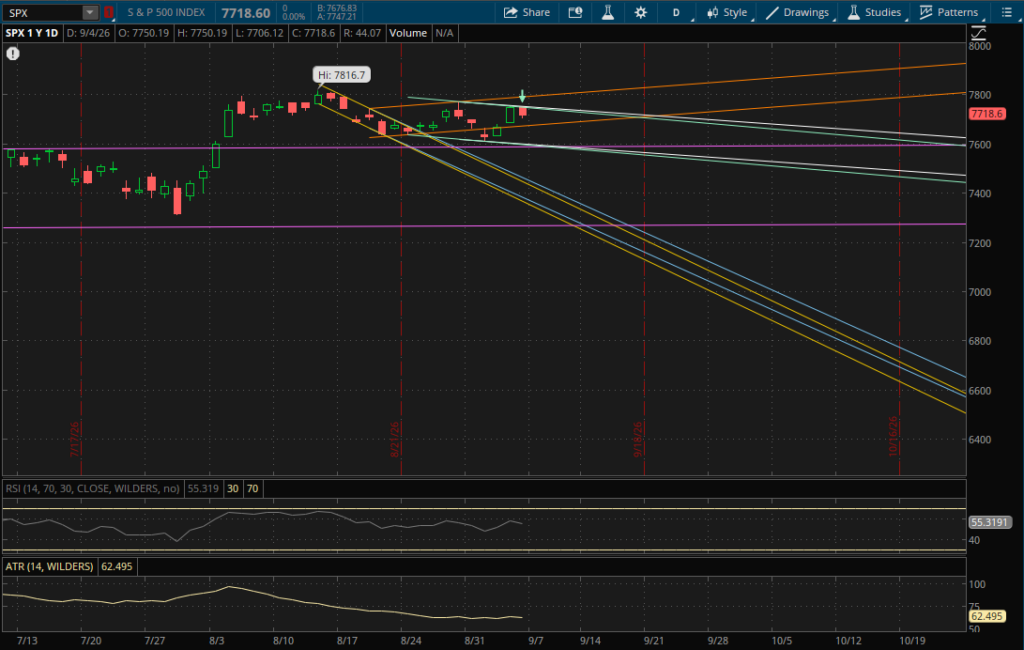Open the Patterns menu
Viewport: 1024px width, 650px height.
[x=949, y=12]
